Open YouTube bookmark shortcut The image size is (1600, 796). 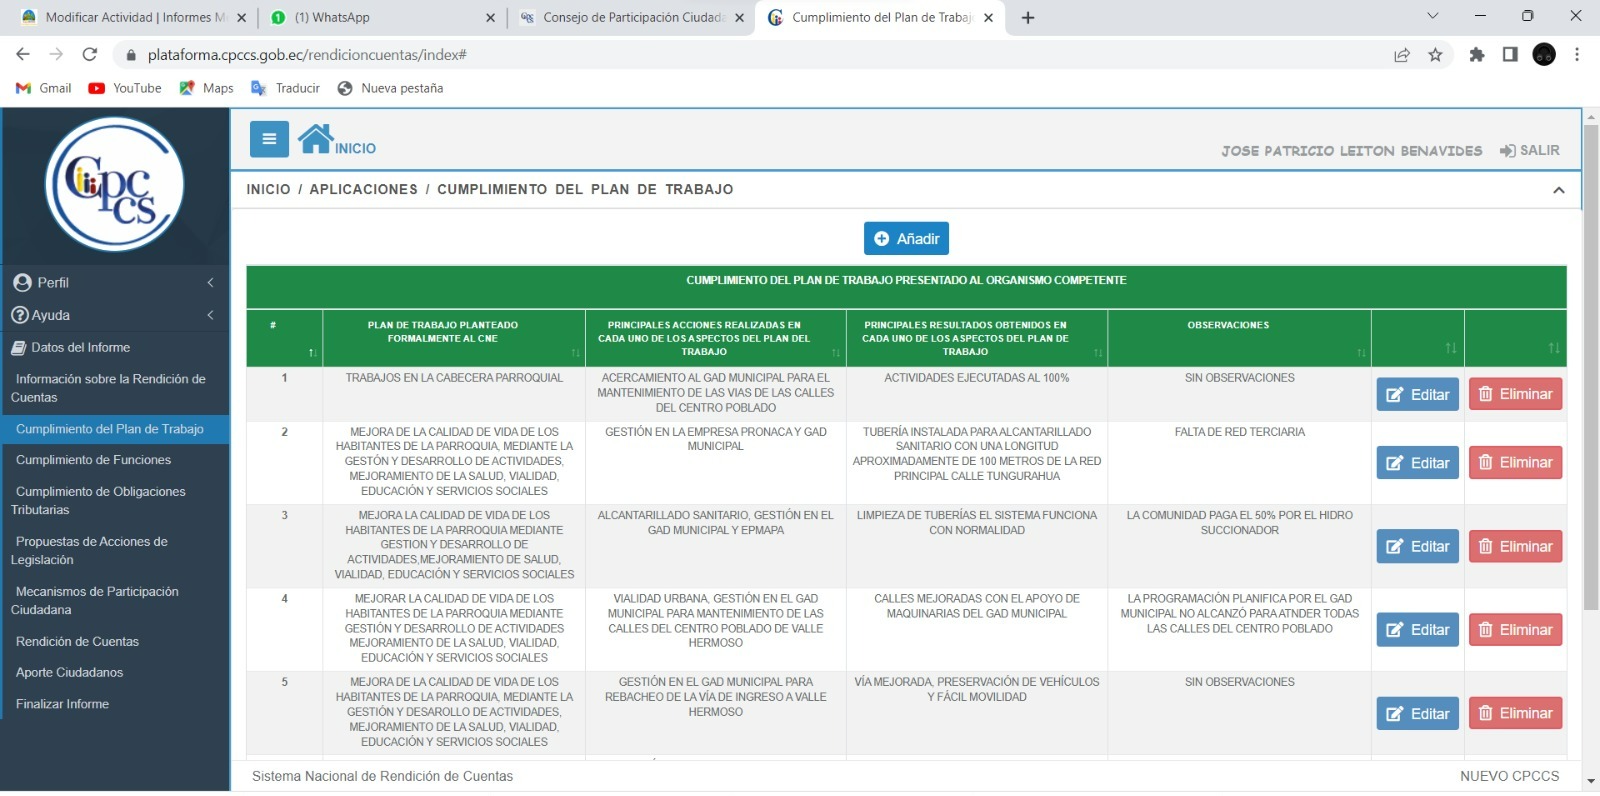tap(125, 88)
